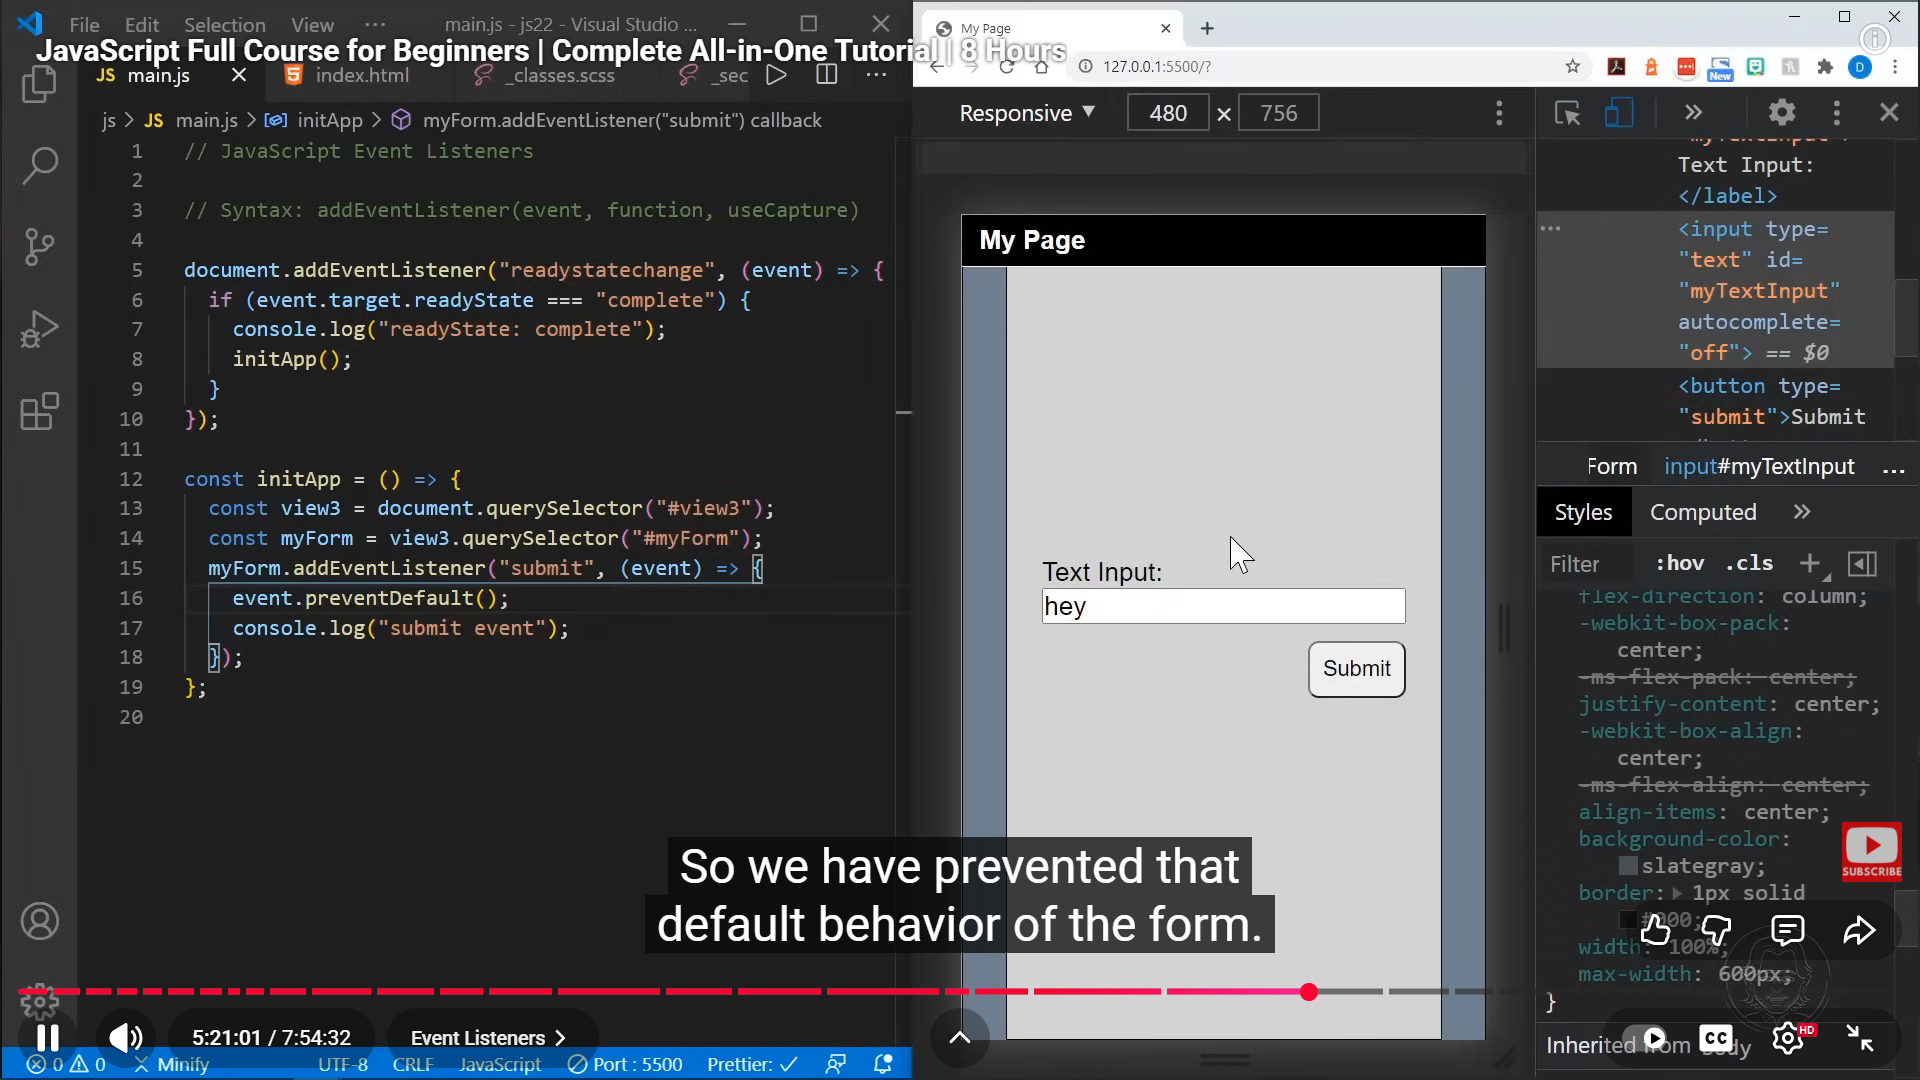Expand the border property triangle

(1677, 893)
